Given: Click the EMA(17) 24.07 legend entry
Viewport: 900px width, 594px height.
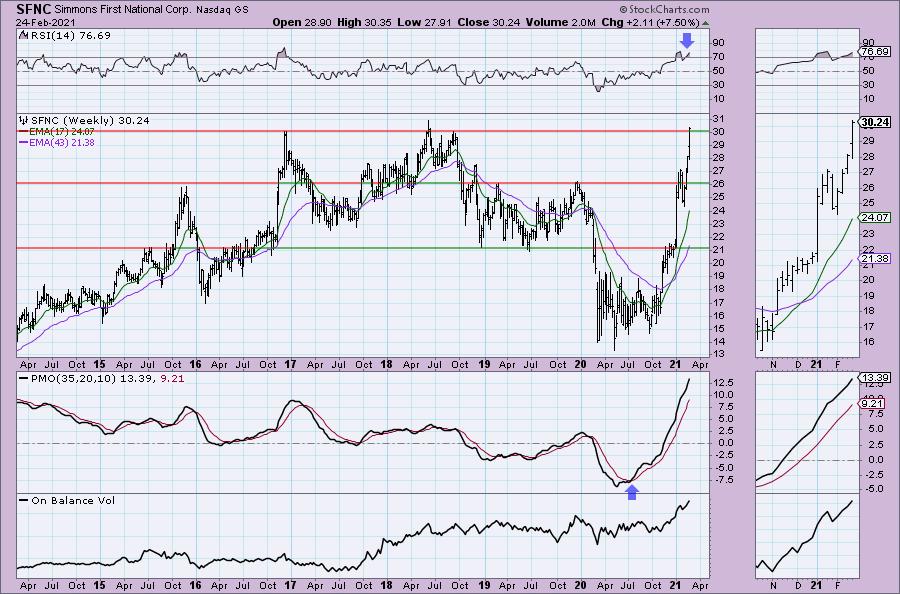Looking at the screenshot, I should [61, 131].
